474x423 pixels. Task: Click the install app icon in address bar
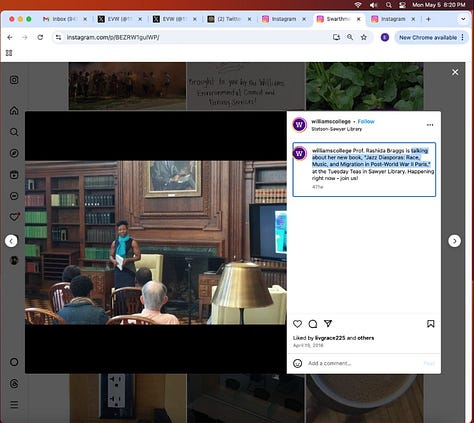click(x=336, y=37)
